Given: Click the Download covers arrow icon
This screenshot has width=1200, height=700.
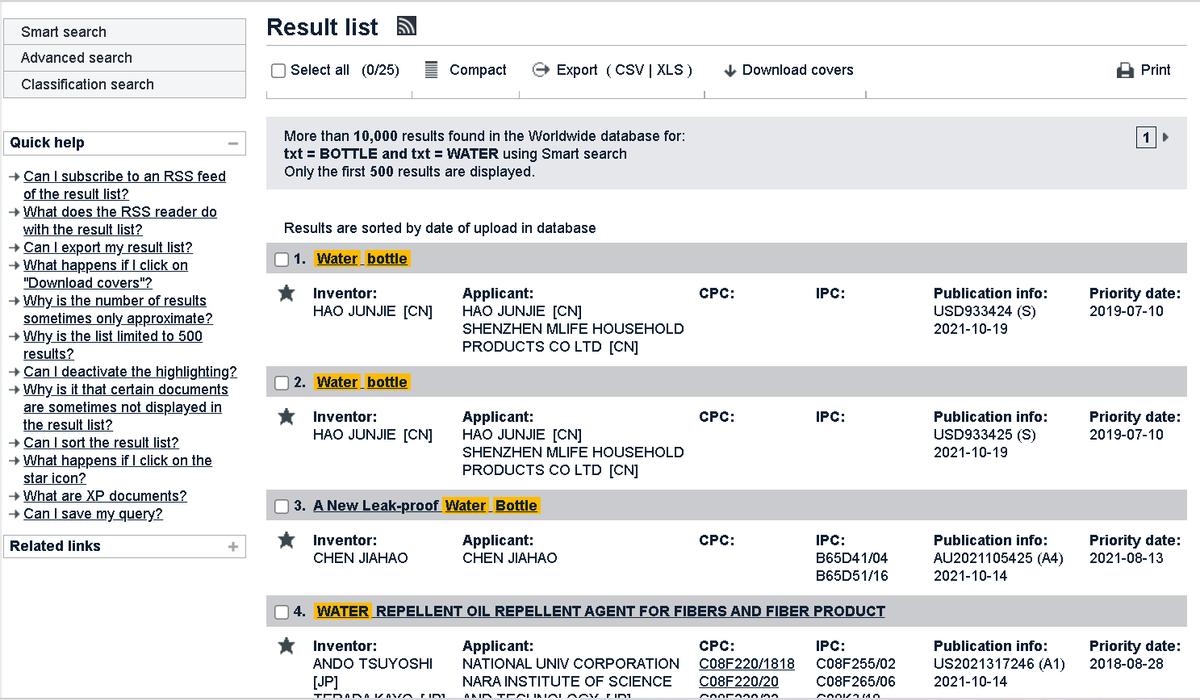Looking at the screenshot, I should coord(730,71).
